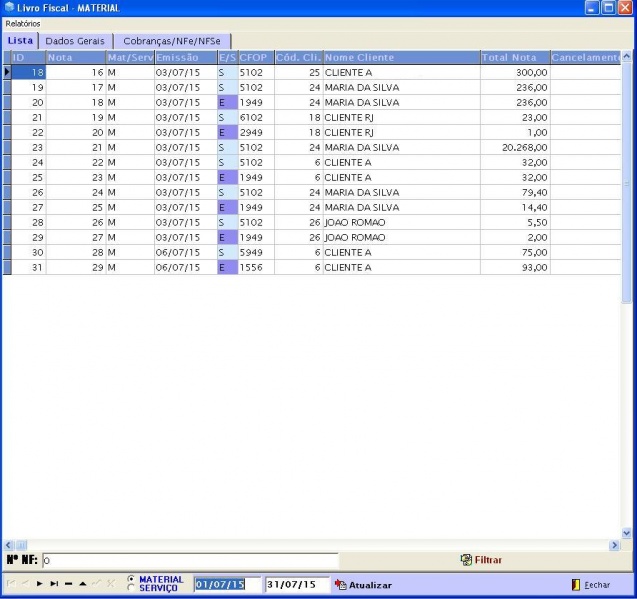The width and height of the screenshot is (637, 599).
Task: Click the Filtrar button
Action: tap(481, 560)
